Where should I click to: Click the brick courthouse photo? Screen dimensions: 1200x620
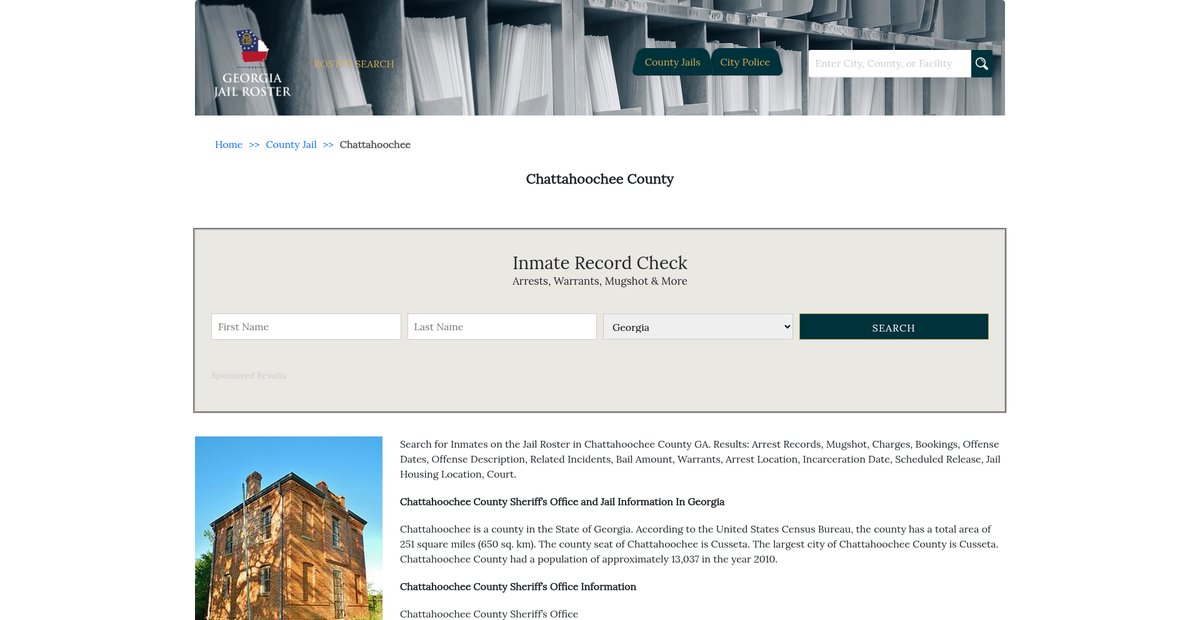[289, 528]
